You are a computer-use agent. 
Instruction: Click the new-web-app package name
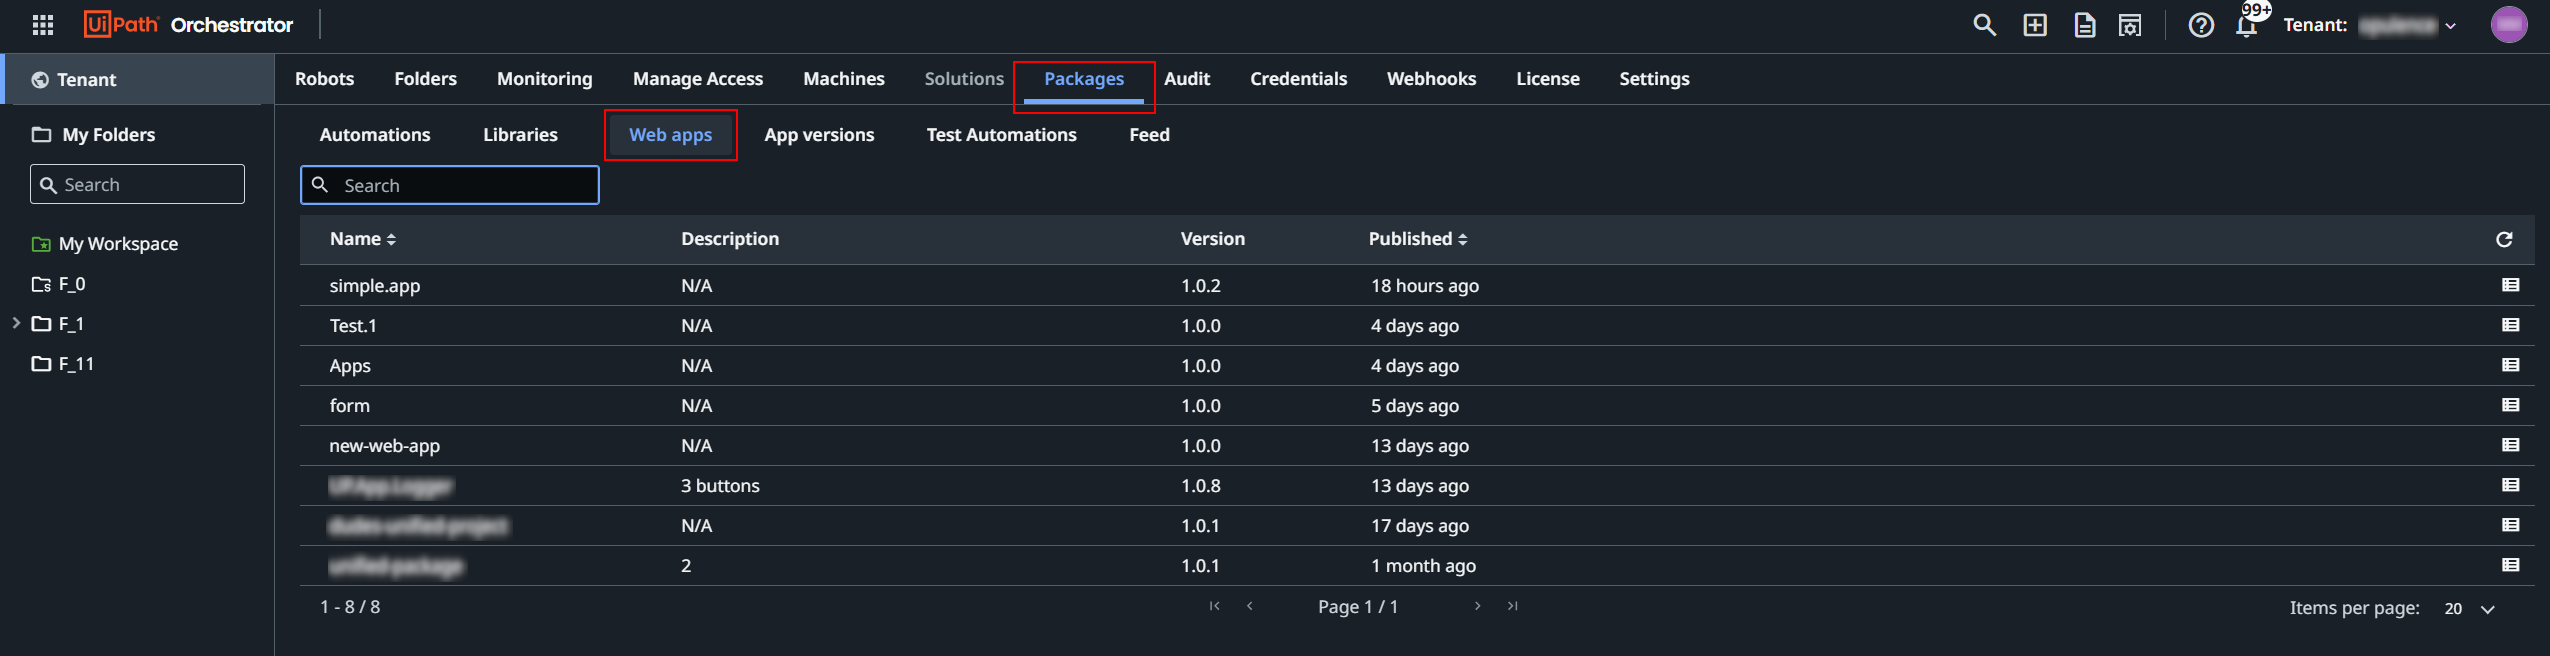(384, 446)
